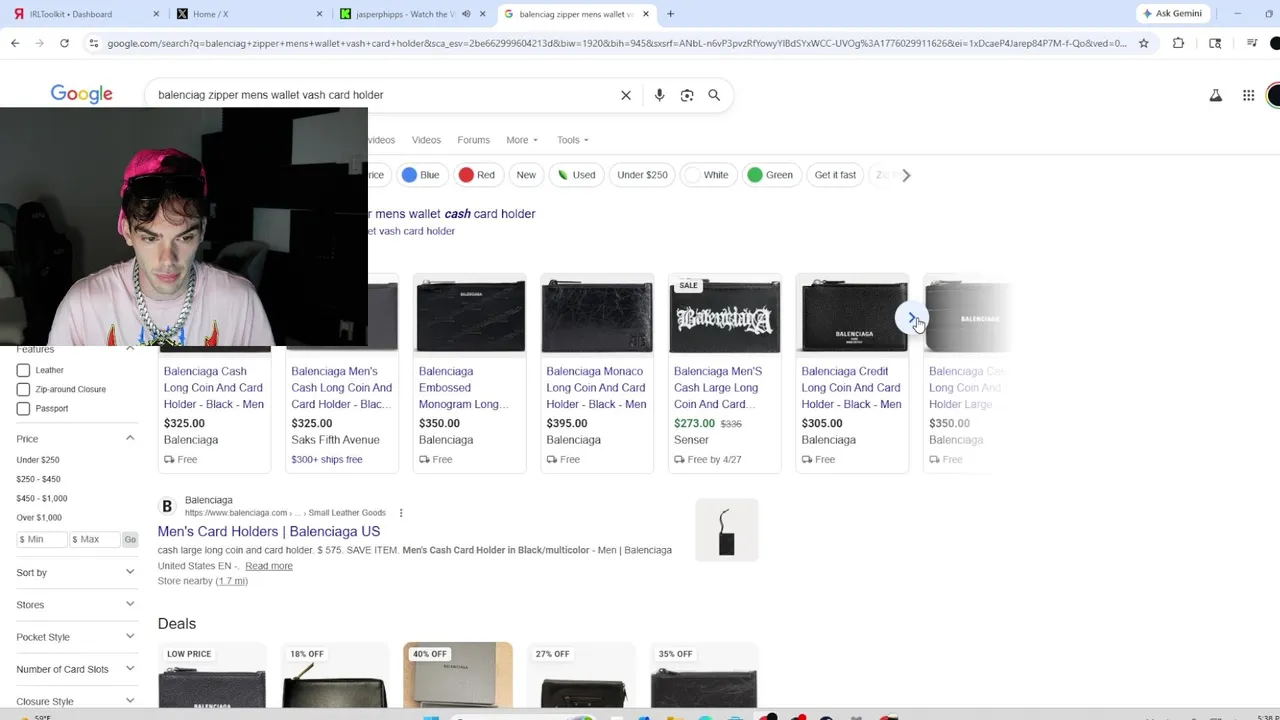Submit search with the magnifier icon
Viewport: 1280px width, 720px height.
point(714,95)
